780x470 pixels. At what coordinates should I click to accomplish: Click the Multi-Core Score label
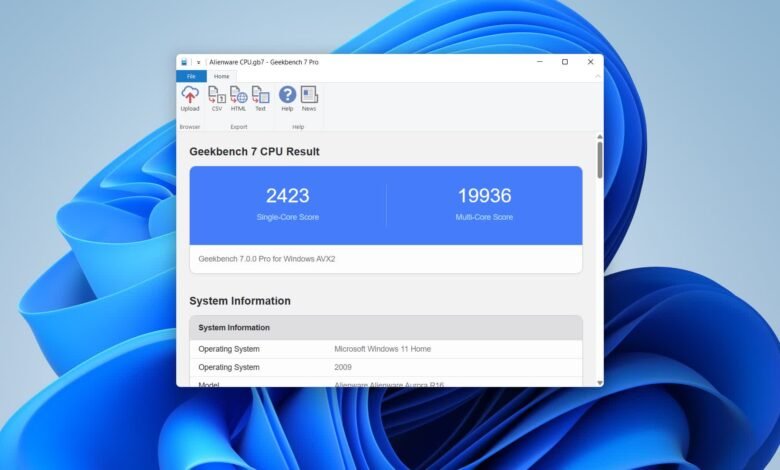pos(484,217)
